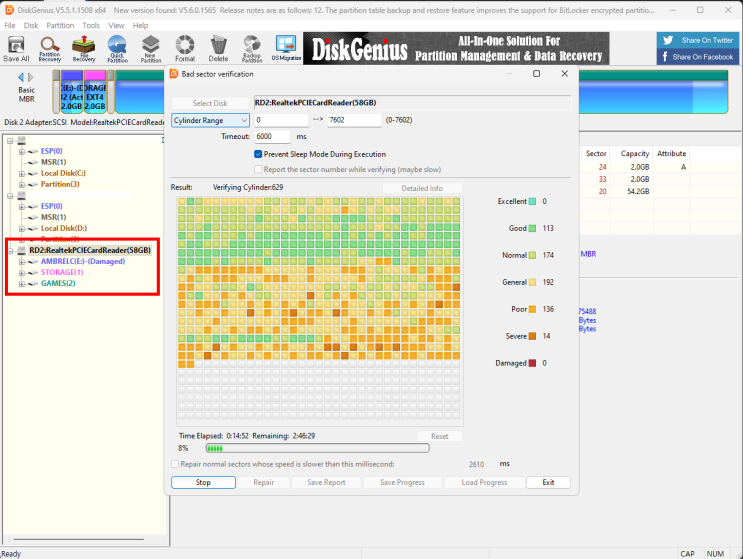743x559 pixels.
Task: Click the Delete toolbar icon
Action: (x=218, y=49)
